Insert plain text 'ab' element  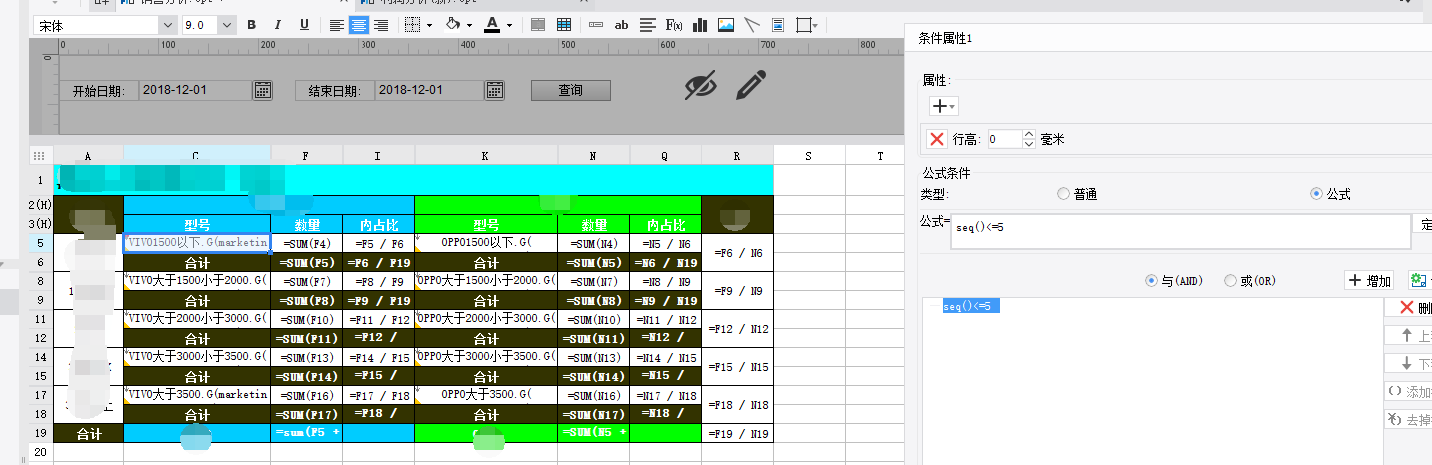(x=622, y=25)
